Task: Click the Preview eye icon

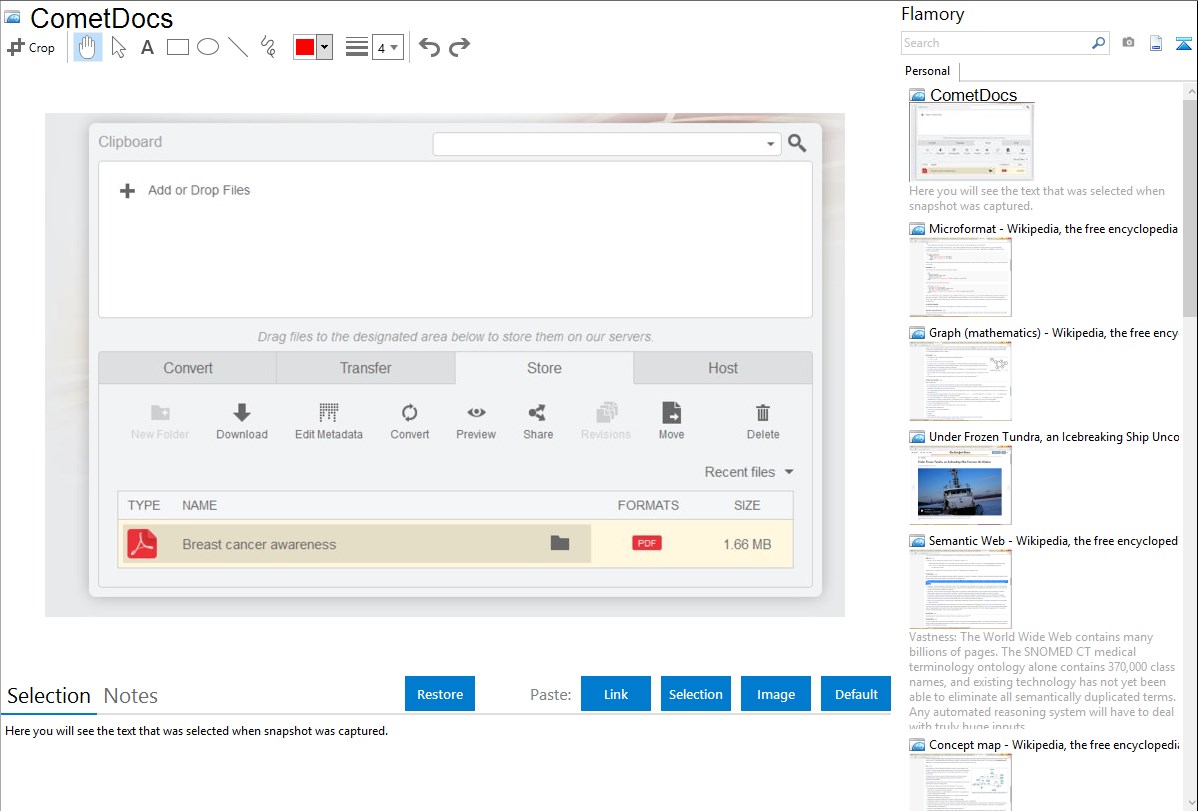Action: pos(476,413)
